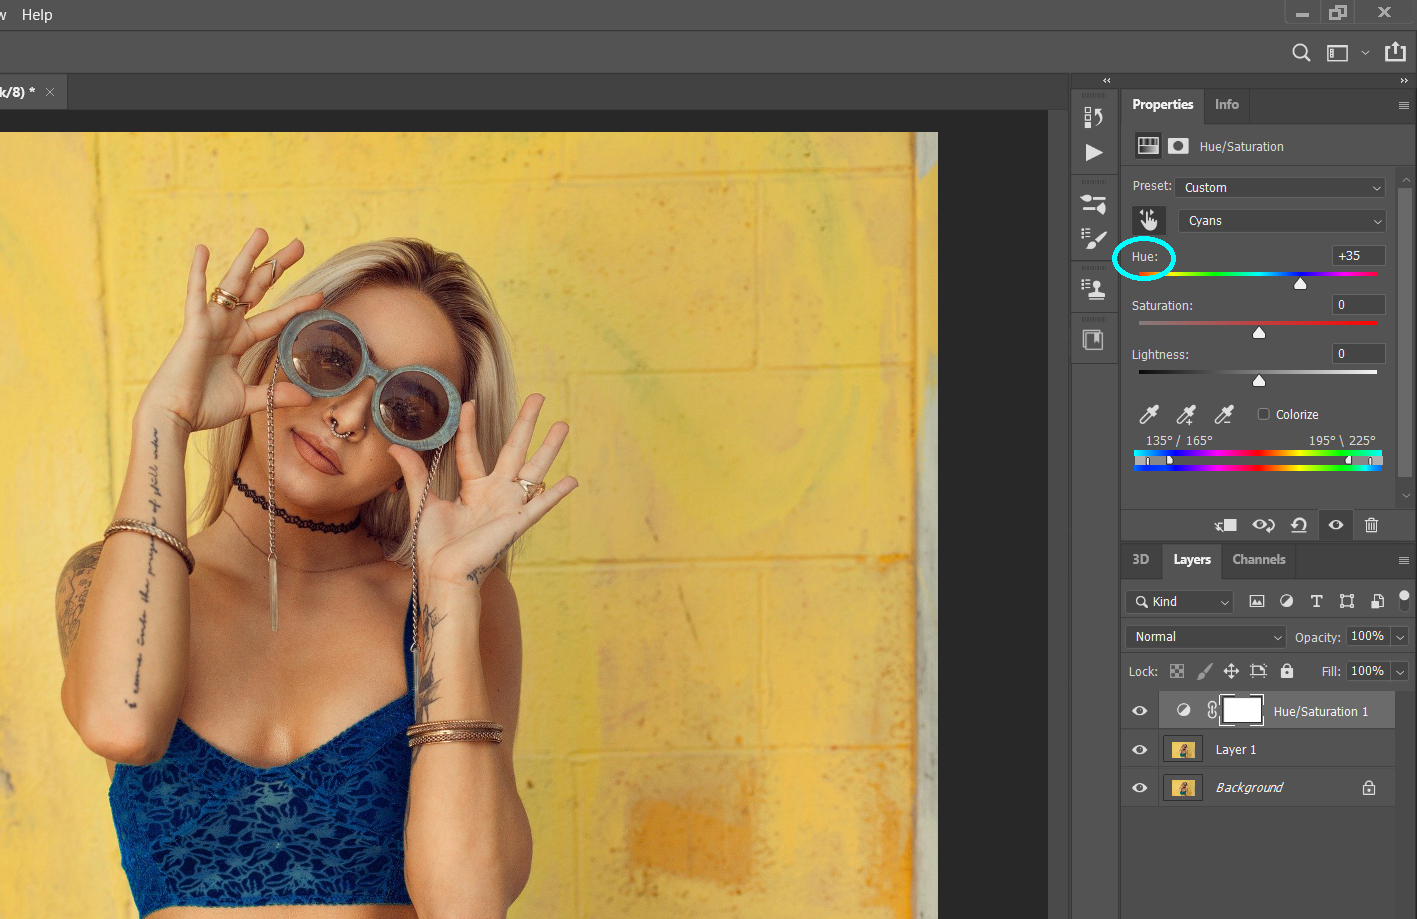Toggle adjustment layer visibility eye in Properties
The image size is (1417, 919).
pyautogui.click(x=1336, y=525)
